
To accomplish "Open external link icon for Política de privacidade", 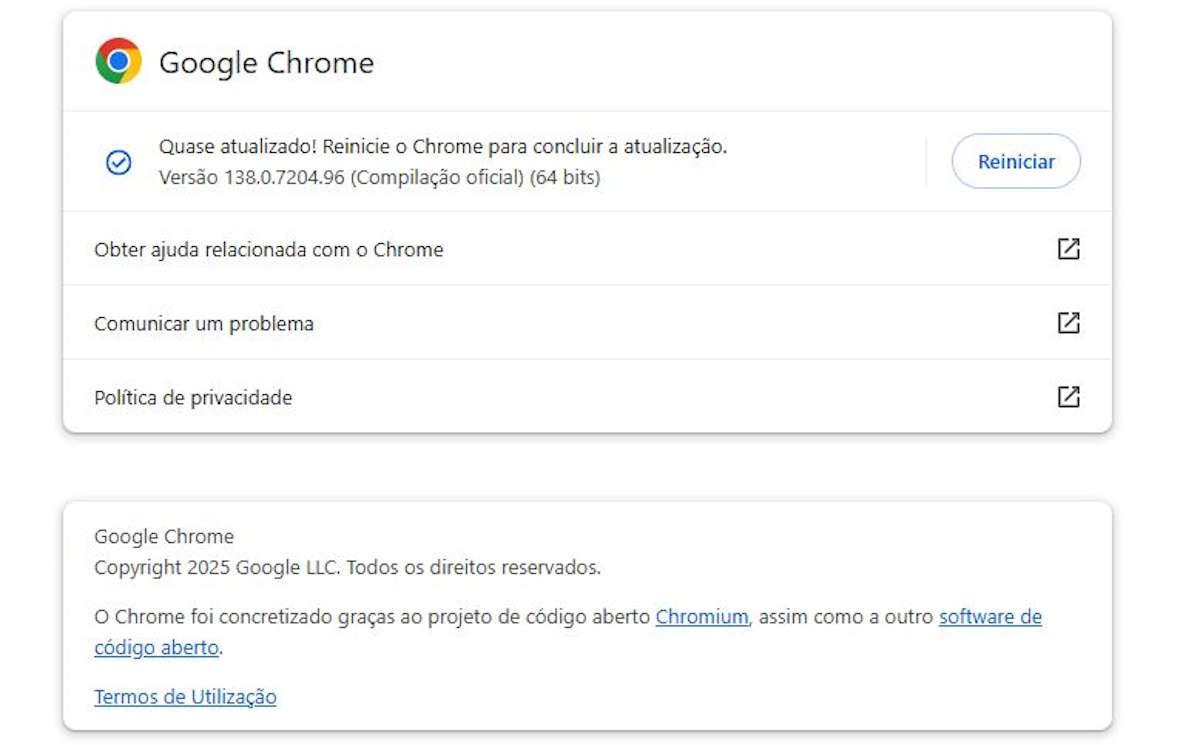I will pos(1068,397).
